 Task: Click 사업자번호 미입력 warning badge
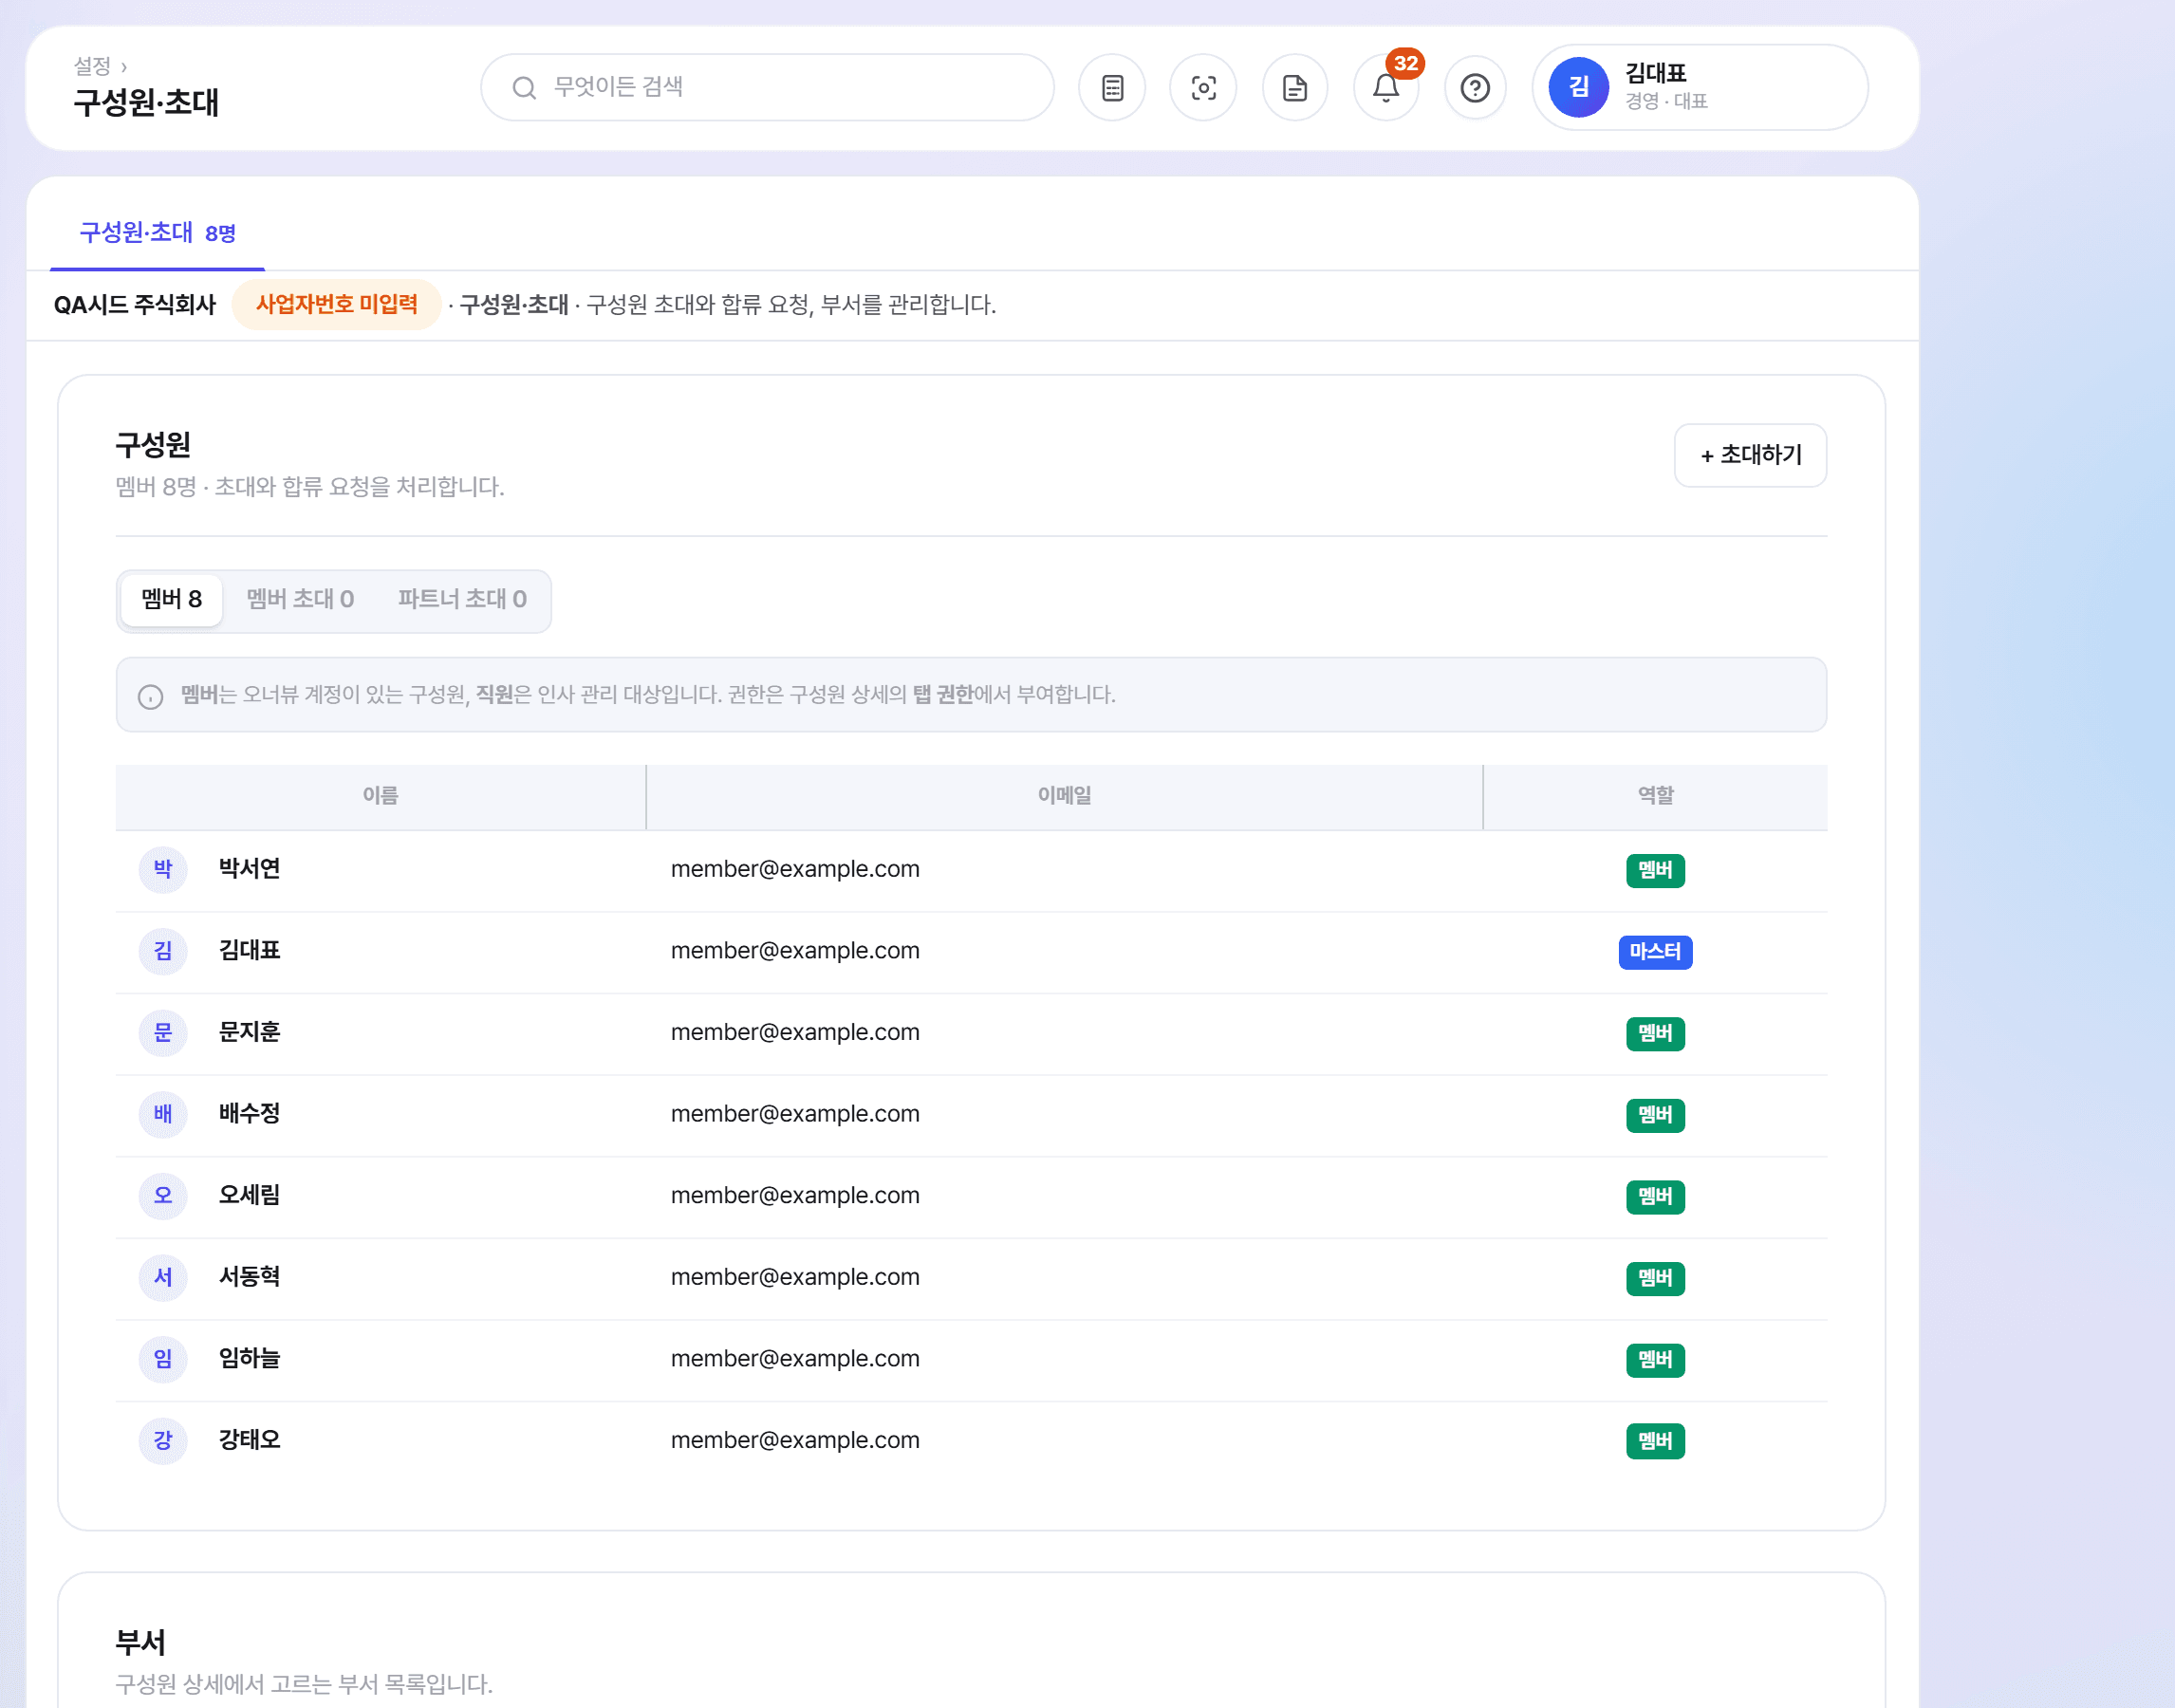click(x=336, y=304)
